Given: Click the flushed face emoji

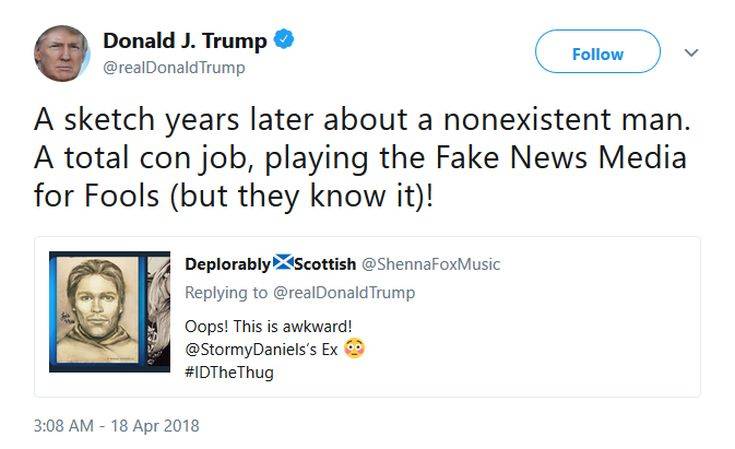Looking at the screenshot, I should coord(354,349).
